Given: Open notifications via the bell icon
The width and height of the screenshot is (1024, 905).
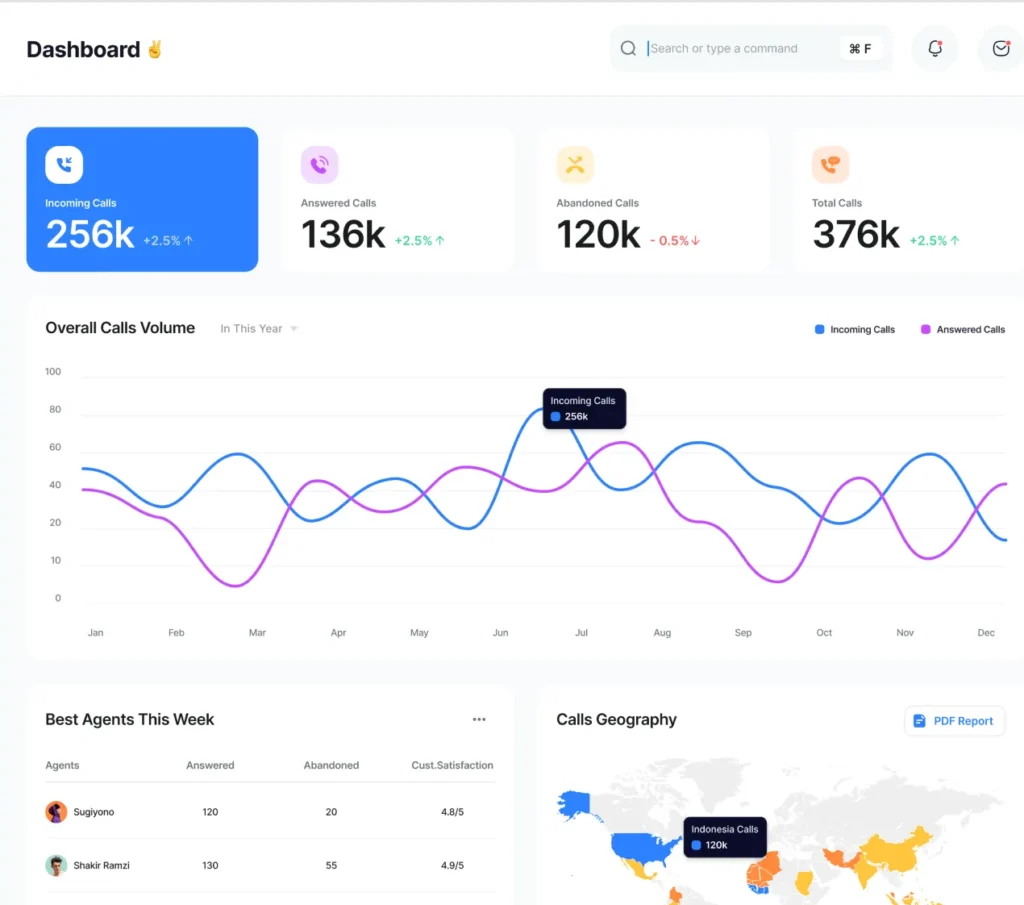Looking at the screenshot, I should (934, 48).
